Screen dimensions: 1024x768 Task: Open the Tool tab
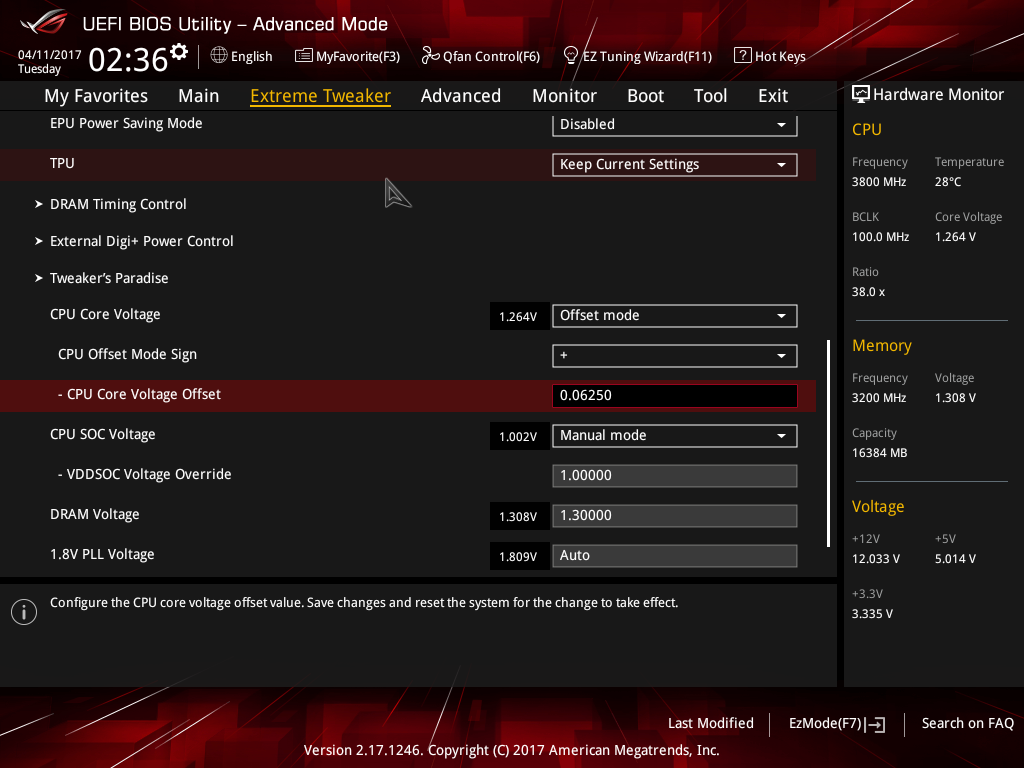click(710, 96)
